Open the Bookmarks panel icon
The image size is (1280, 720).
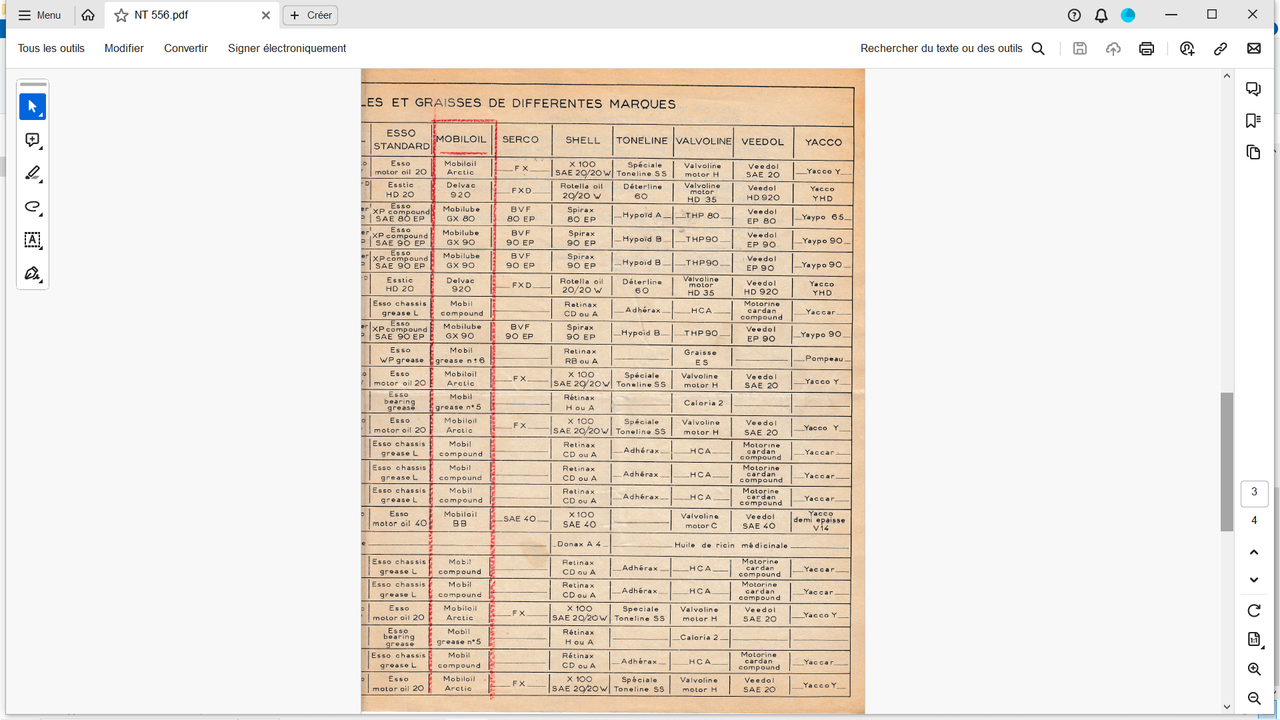(1253, 120)
